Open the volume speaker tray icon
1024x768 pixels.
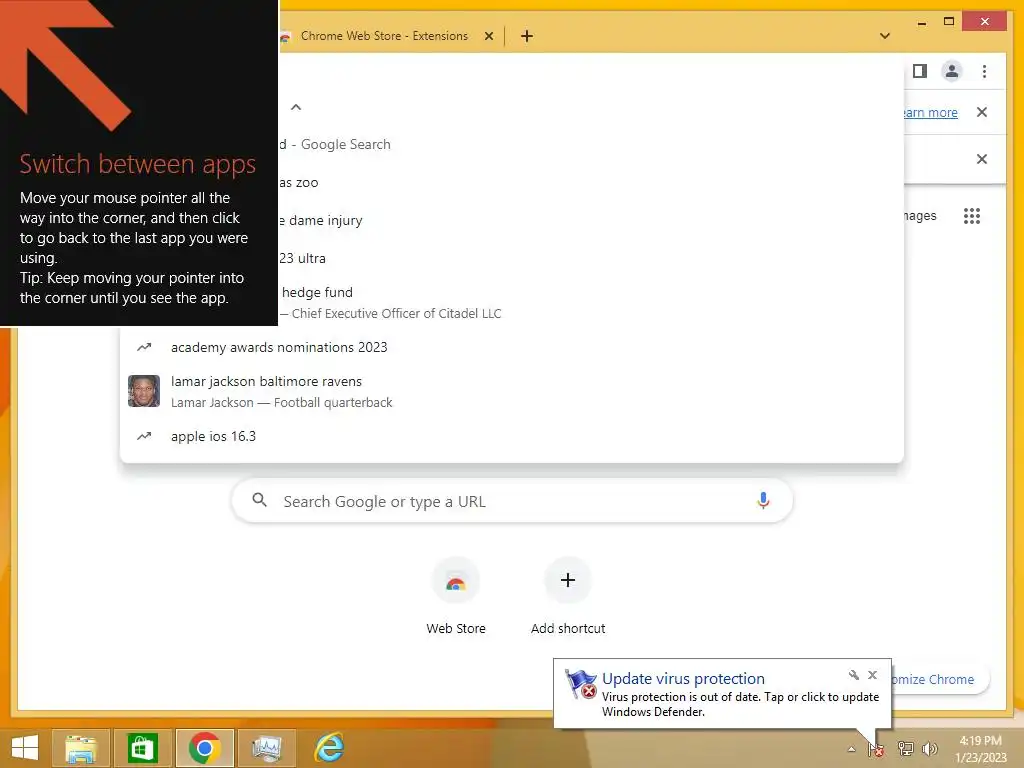tap(930, 748)
